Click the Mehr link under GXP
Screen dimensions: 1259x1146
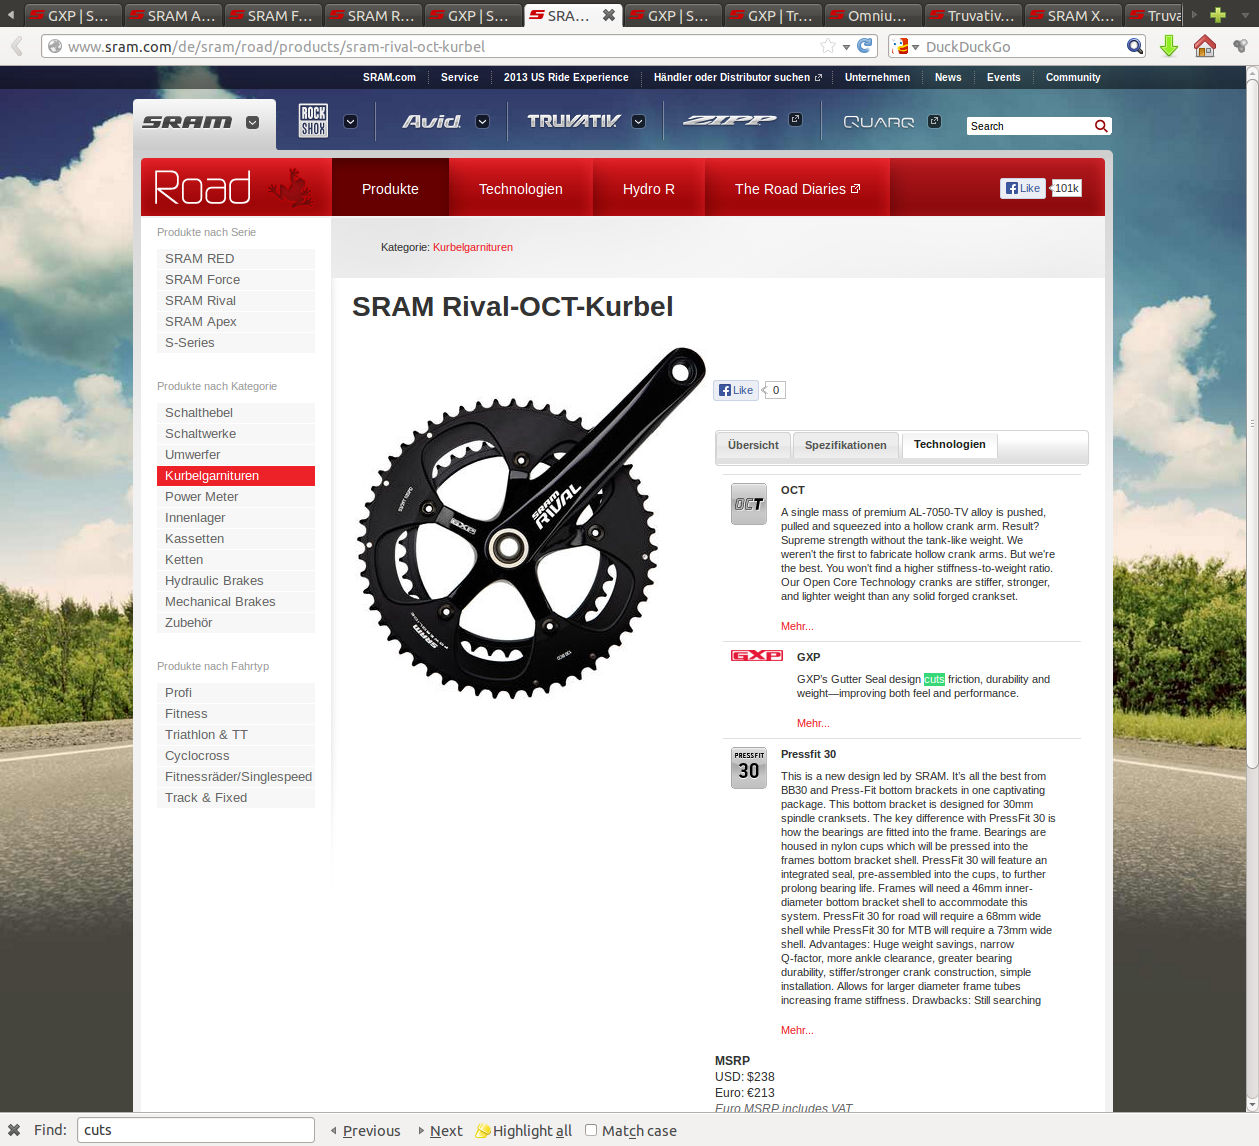(x=813, y=723)
